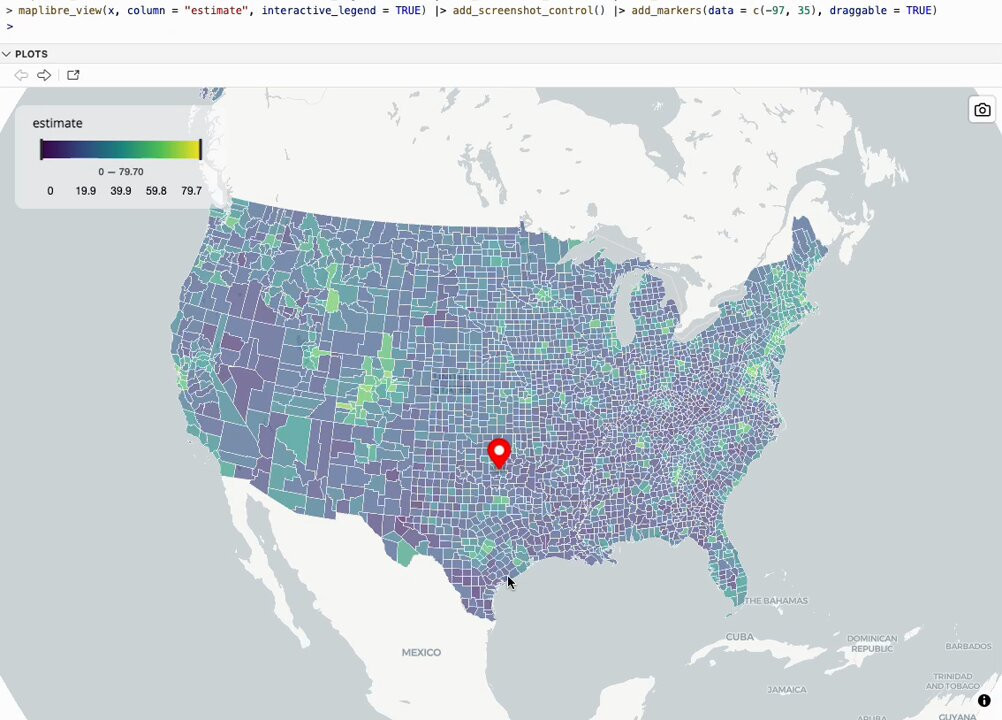Collapse the PLOTS panel chevron

(6, 54)
